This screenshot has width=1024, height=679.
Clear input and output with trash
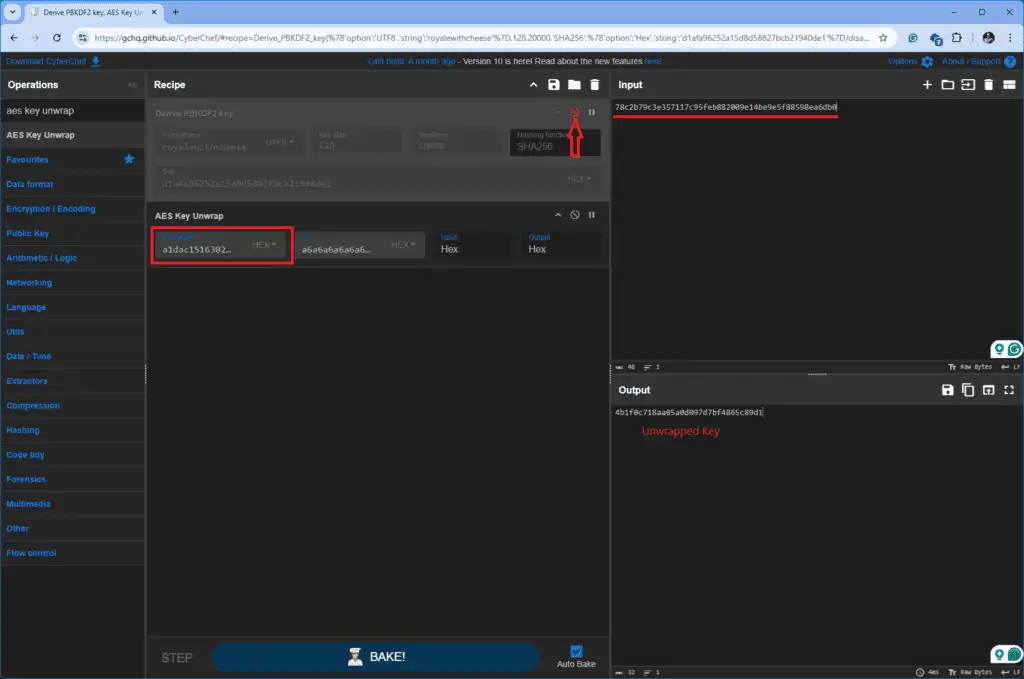(989, 85)
